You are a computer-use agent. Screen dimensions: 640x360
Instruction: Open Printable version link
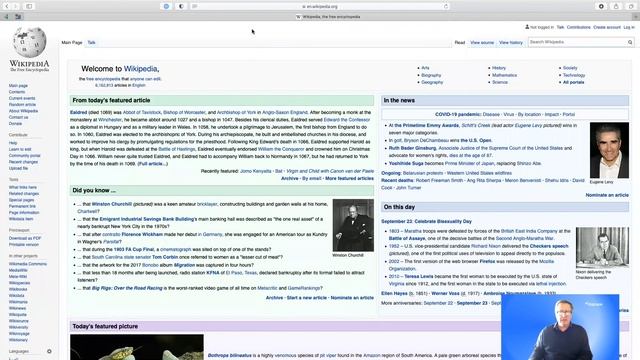coord(24,244)
